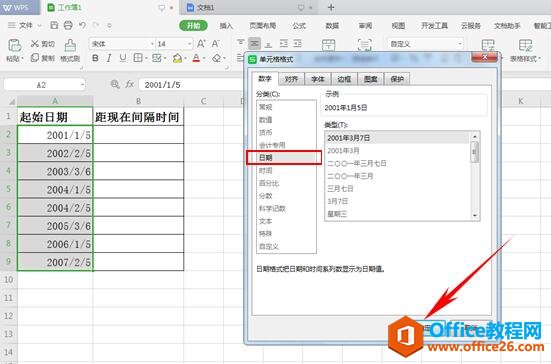The image size is (551, 364).
Task: Click the Paste clipboard icon
Action: click(x=14, y=45)
